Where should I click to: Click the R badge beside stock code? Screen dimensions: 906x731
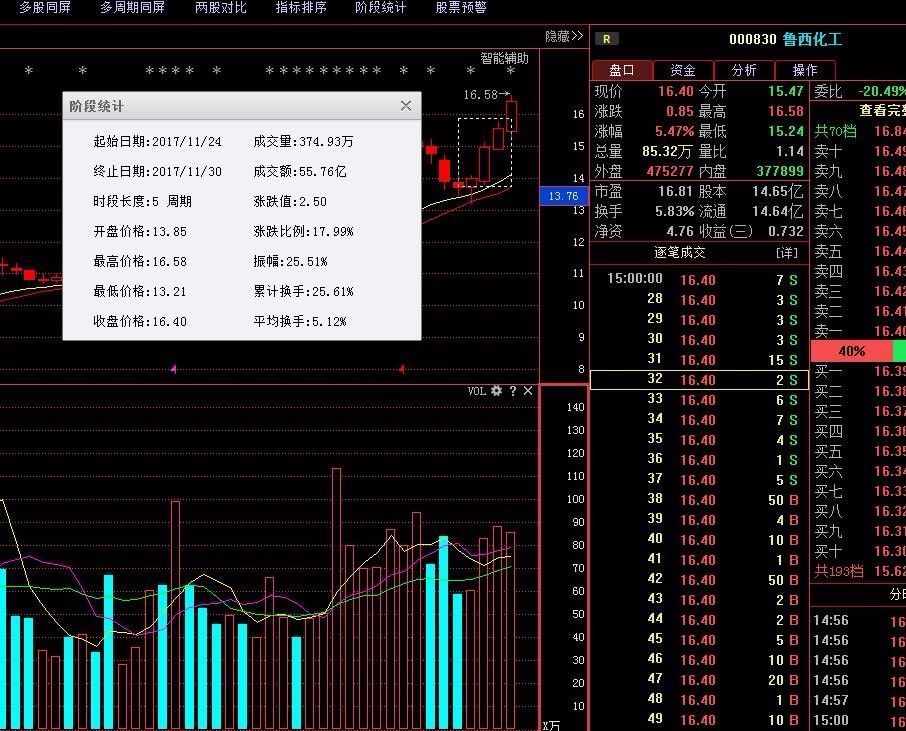[x=606, y=39]
